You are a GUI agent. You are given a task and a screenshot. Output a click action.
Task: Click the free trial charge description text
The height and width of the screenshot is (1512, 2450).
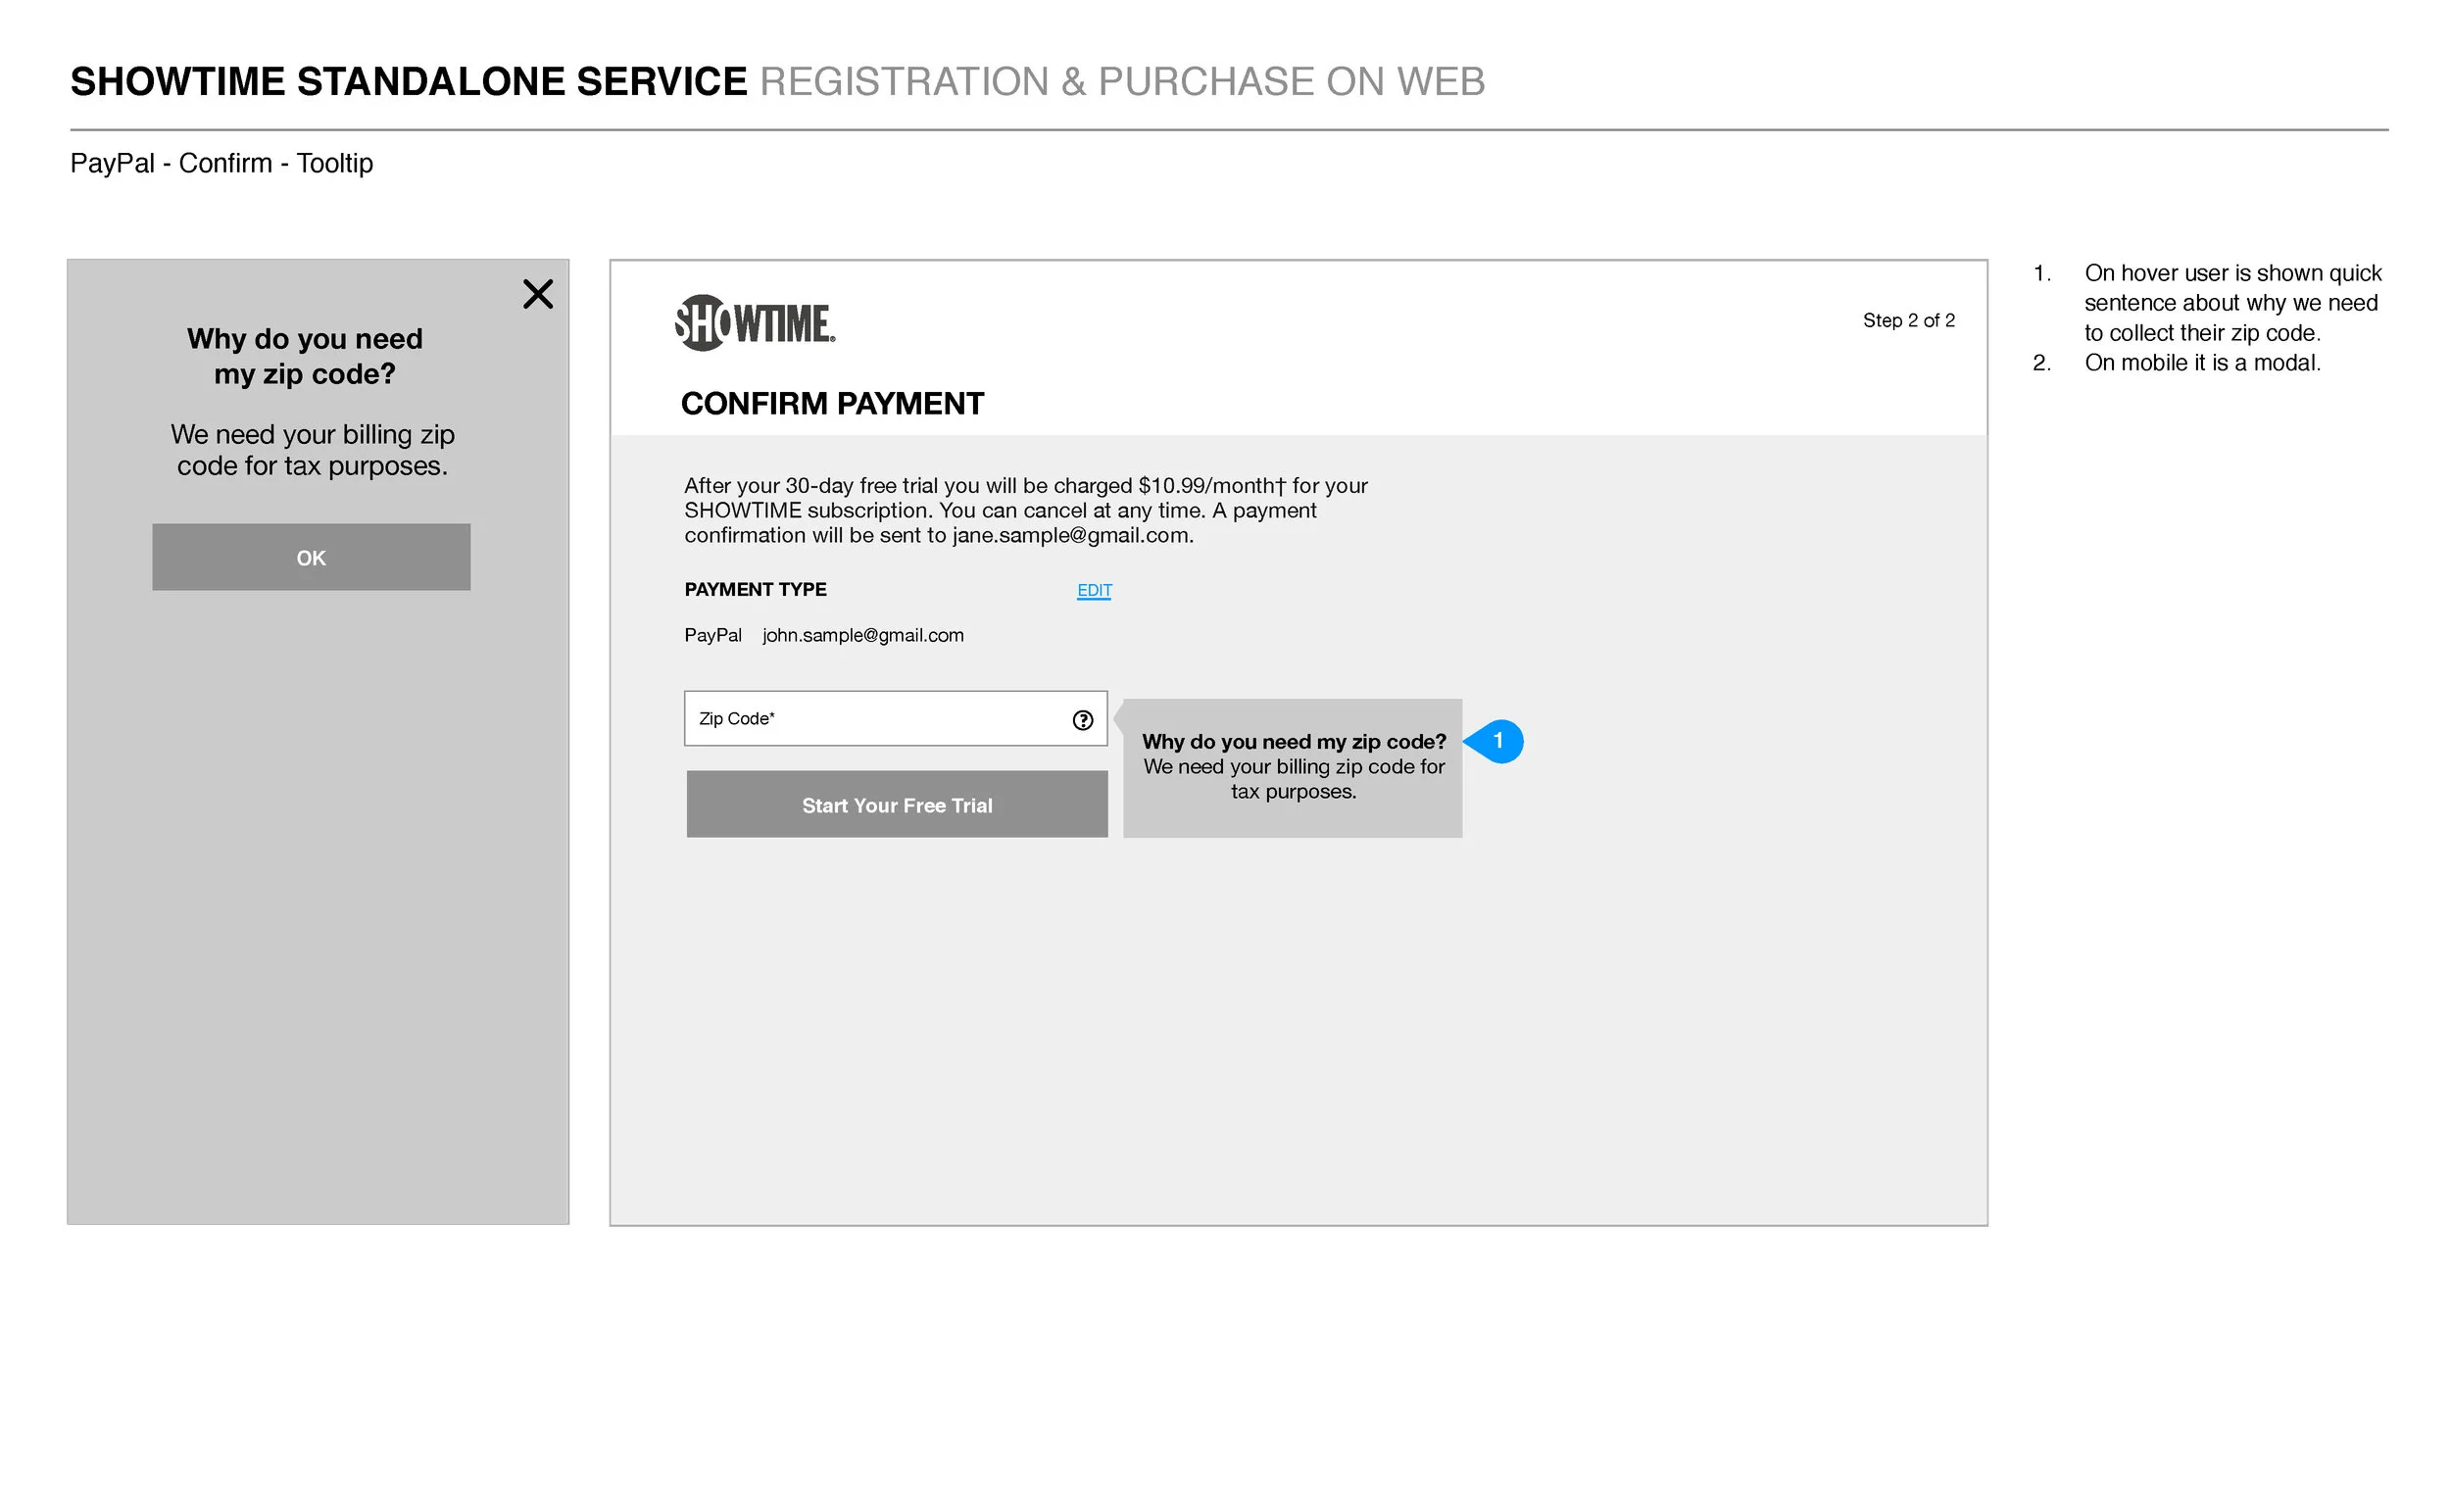1025,510
